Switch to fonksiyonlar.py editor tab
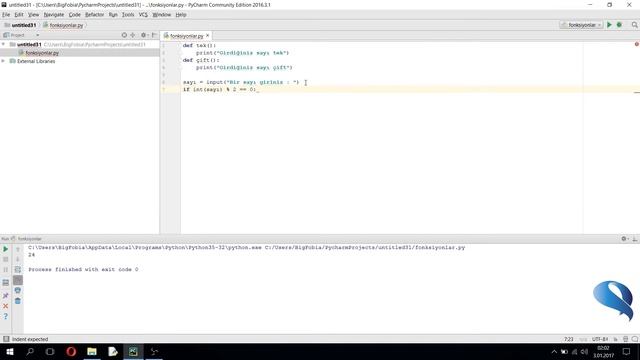This screenshot has width=640, height=360. [x=186, y=36]
